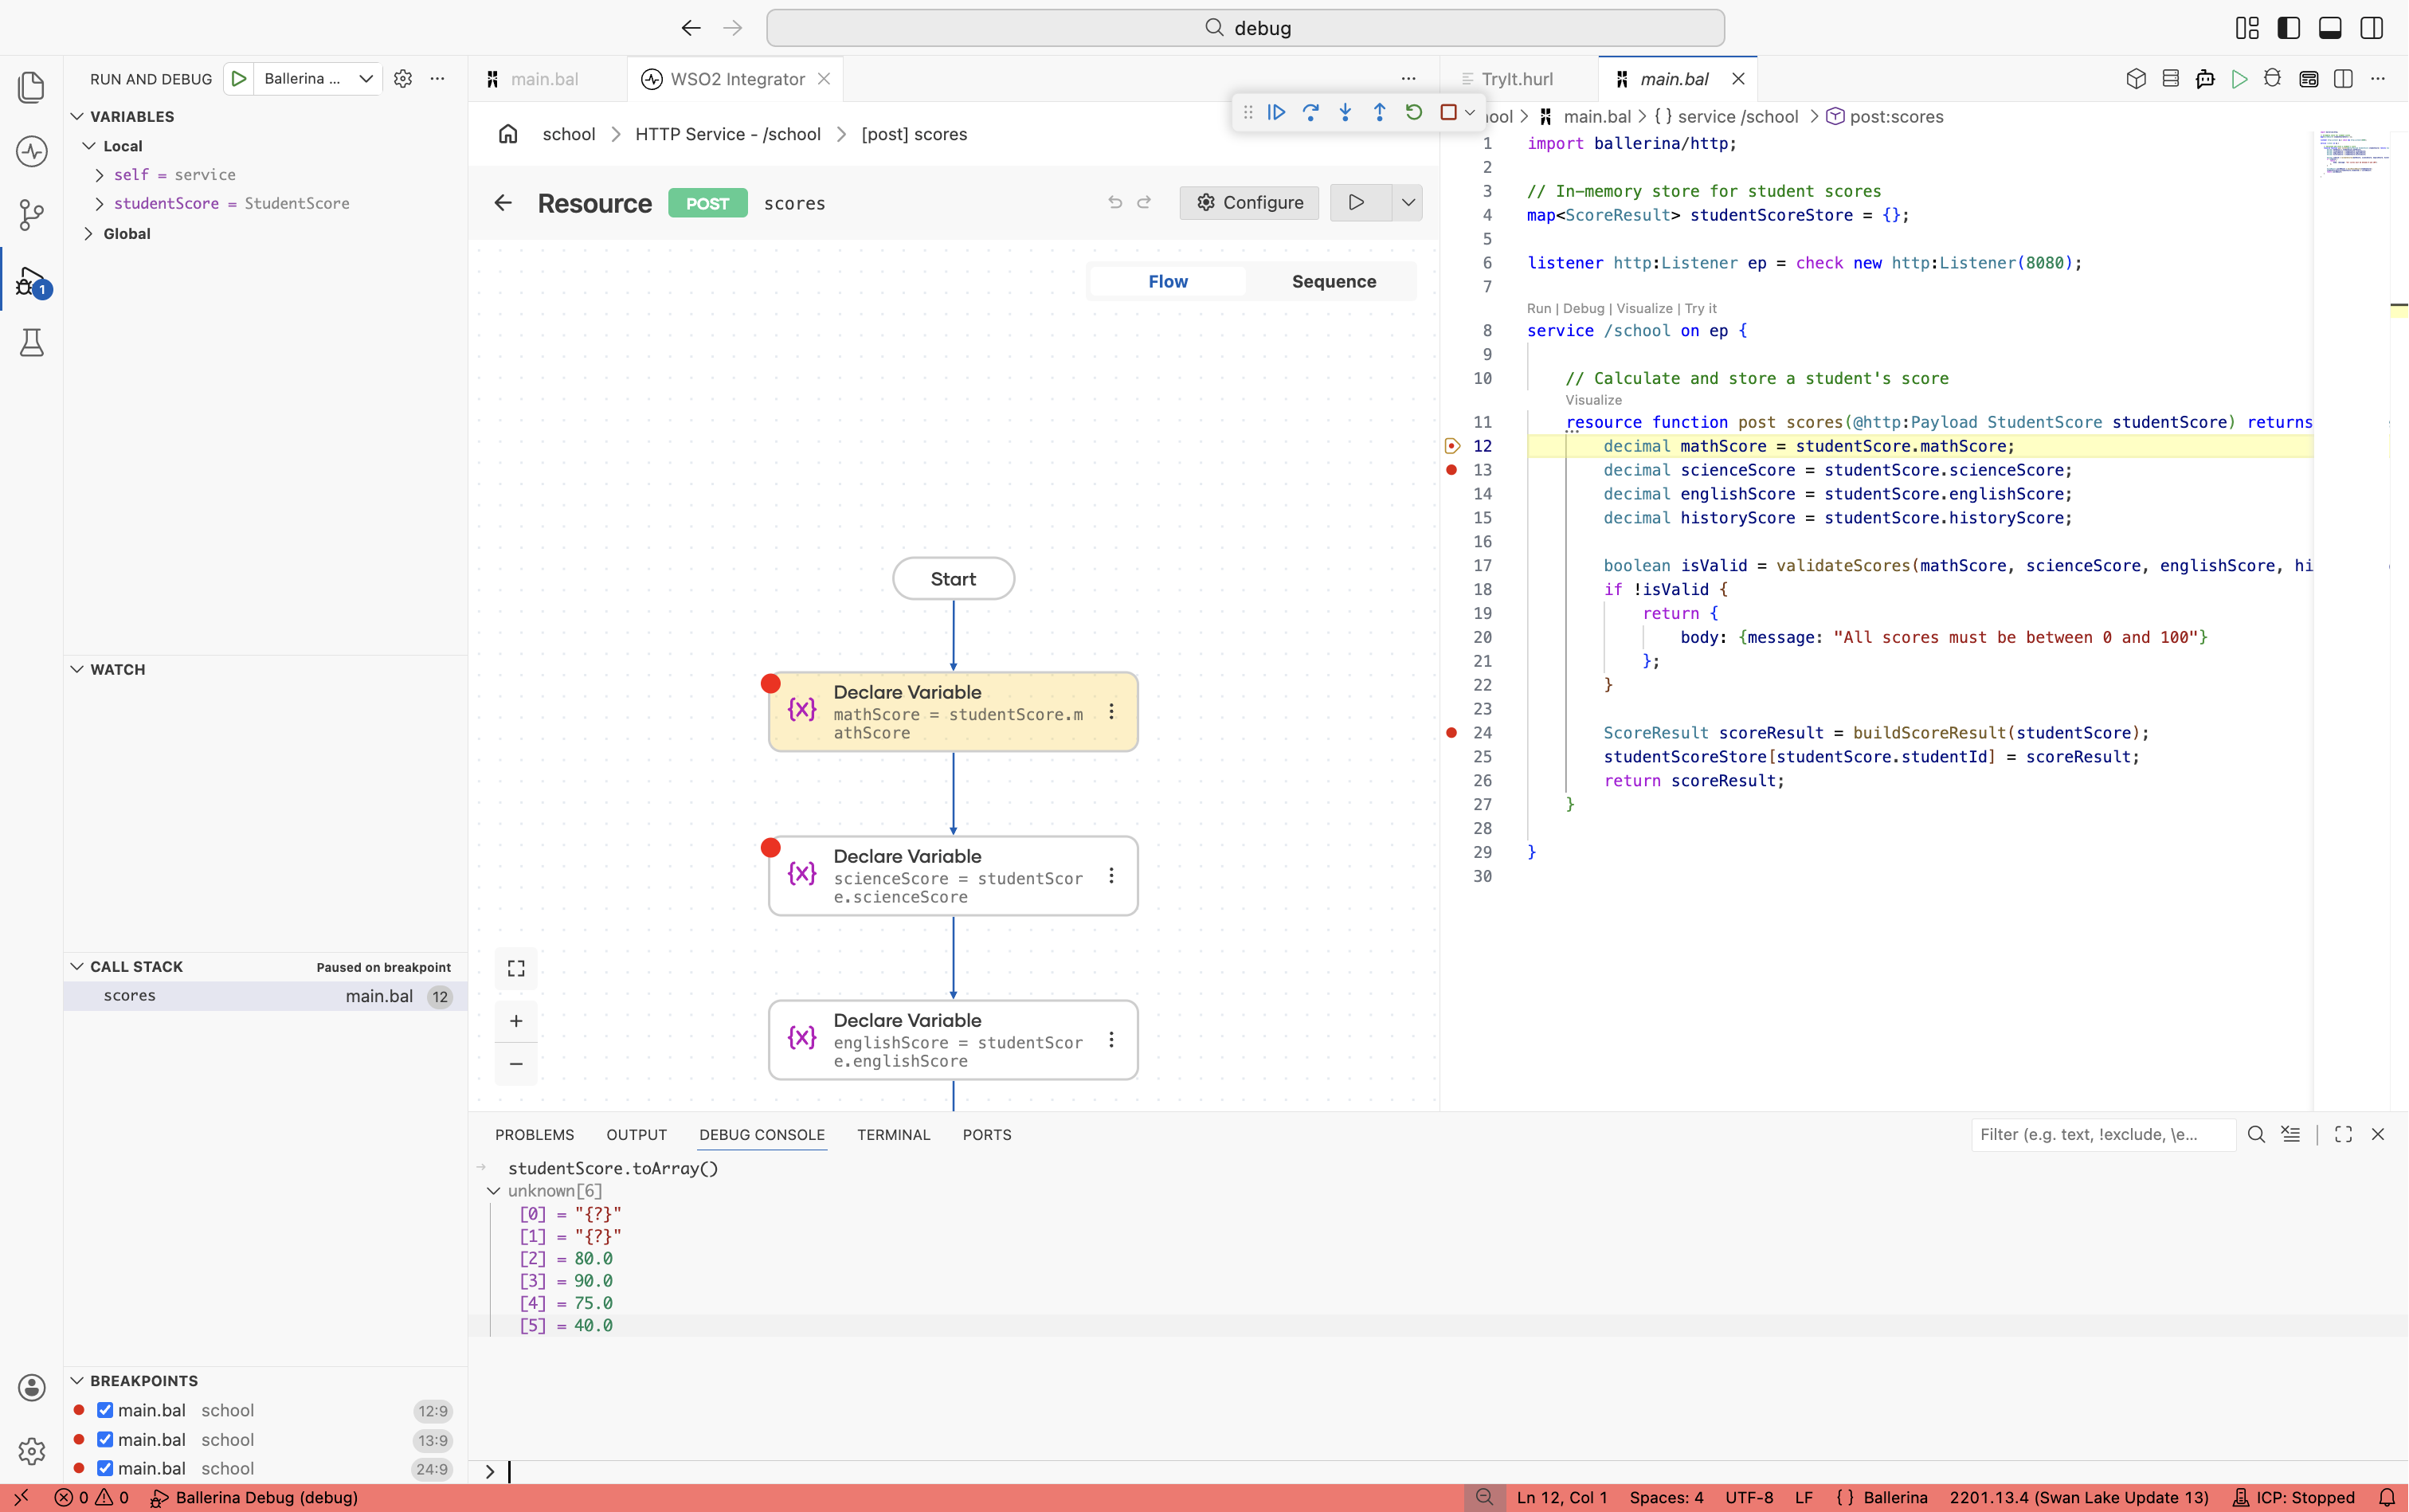
Task: Switch to the Sequence view tab
Action: point(1333,282)
